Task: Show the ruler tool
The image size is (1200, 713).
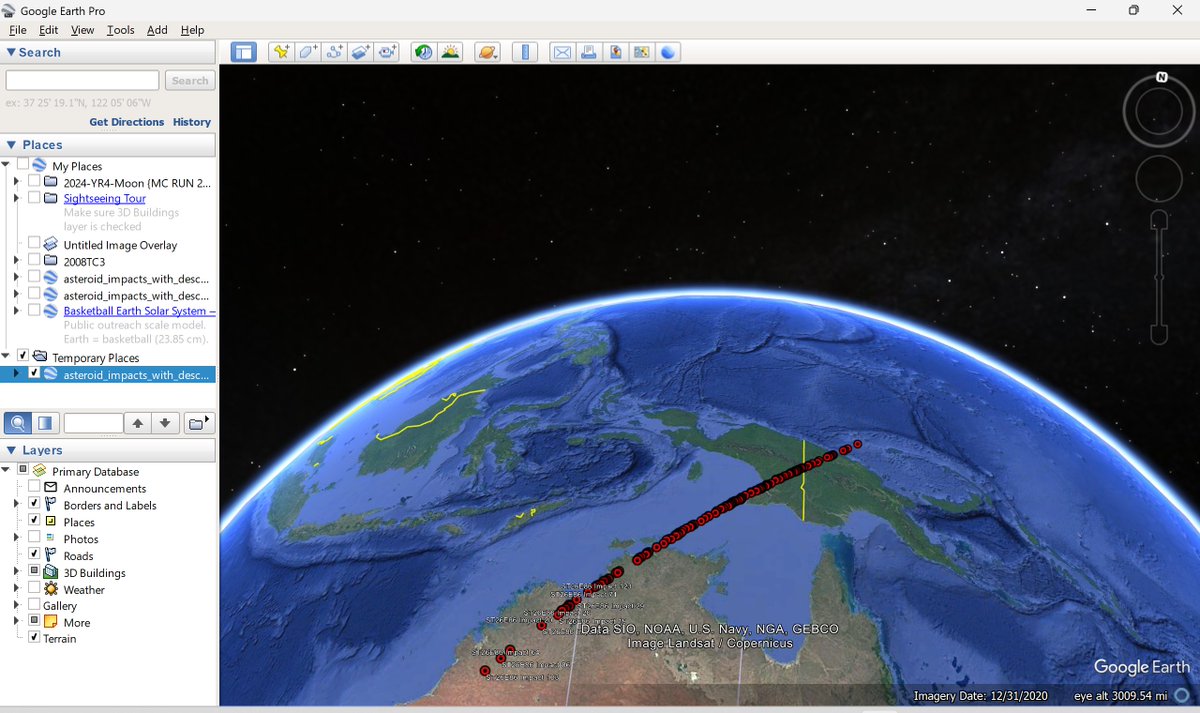Action: pyautogui.click(x=524, y=52)
